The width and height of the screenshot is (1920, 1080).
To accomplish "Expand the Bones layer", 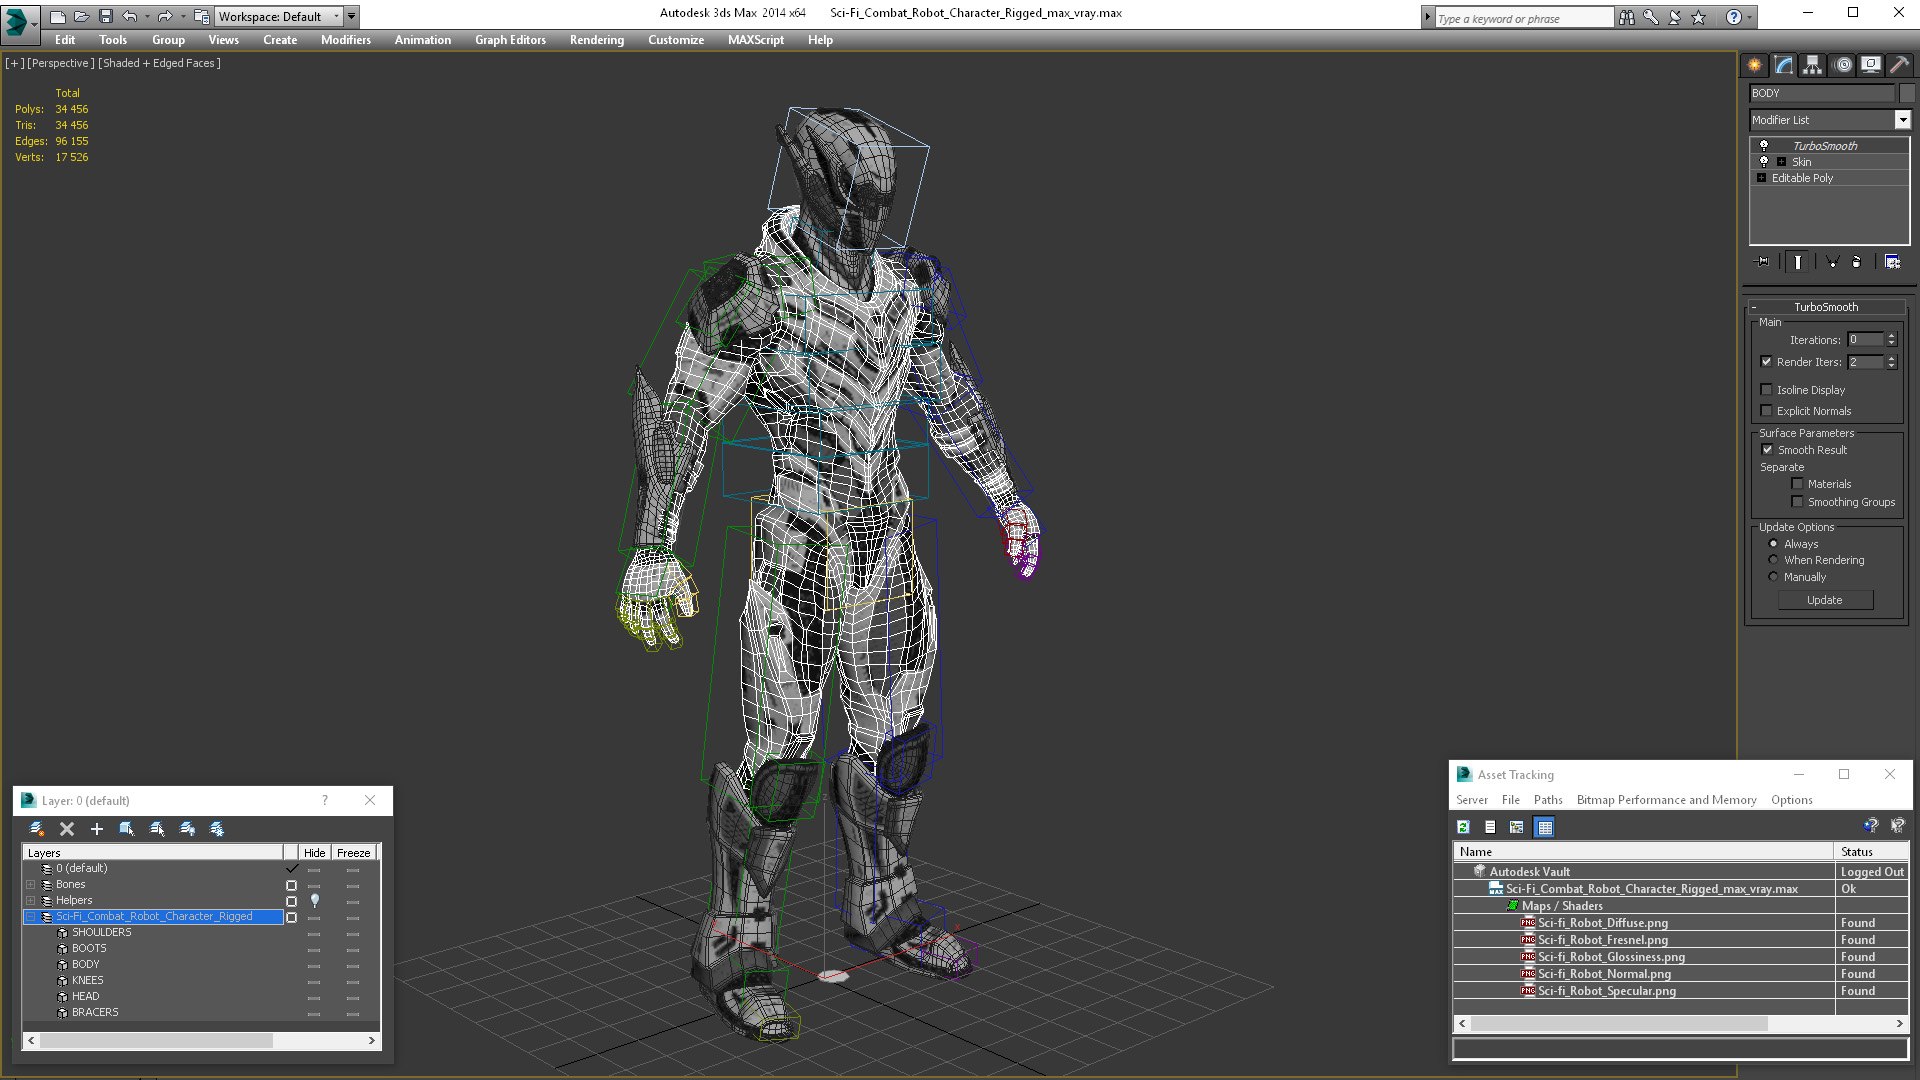I will (30, 885).
